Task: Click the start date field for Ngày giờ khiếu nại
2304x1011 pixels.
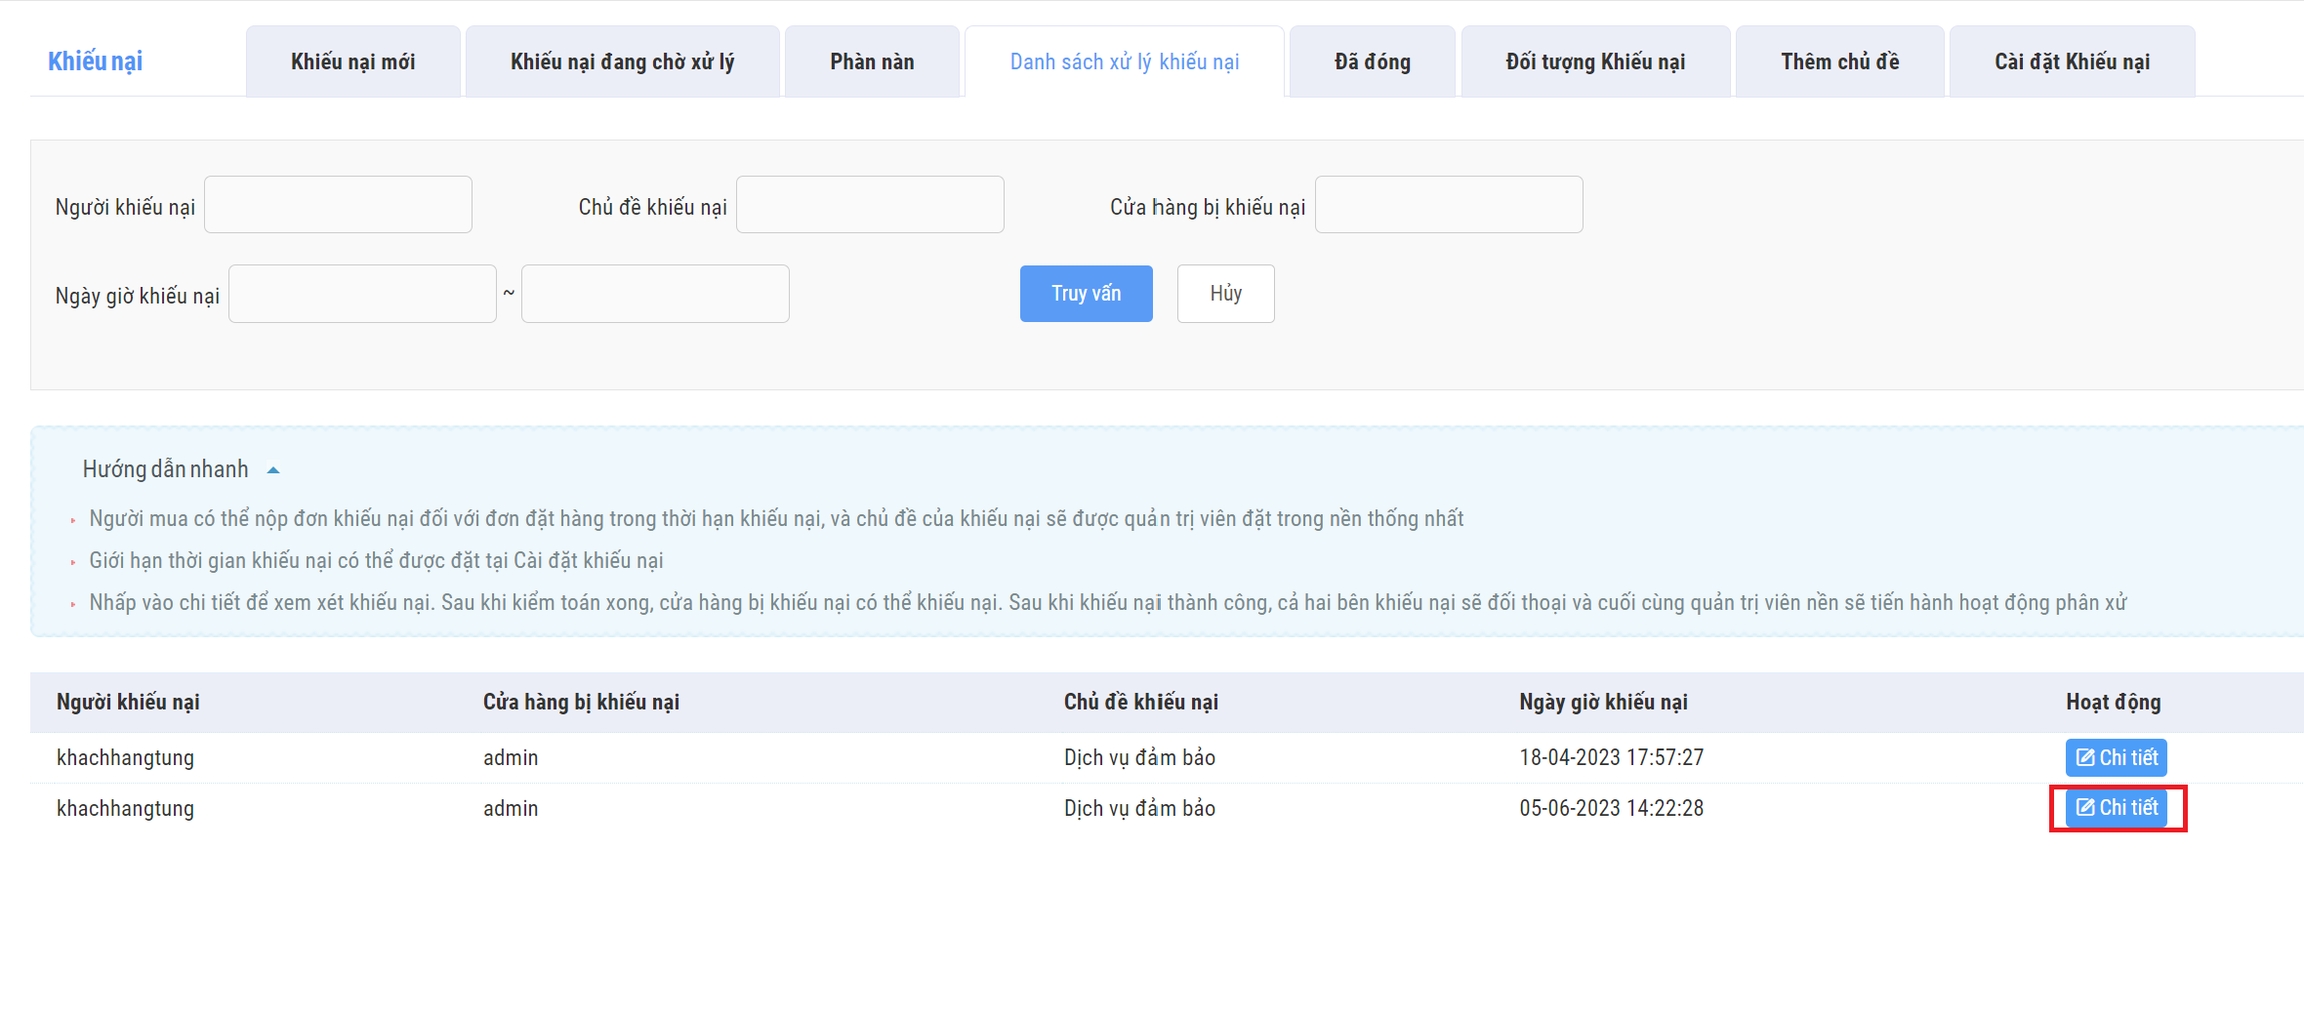Action: click(x=362, y=294)
